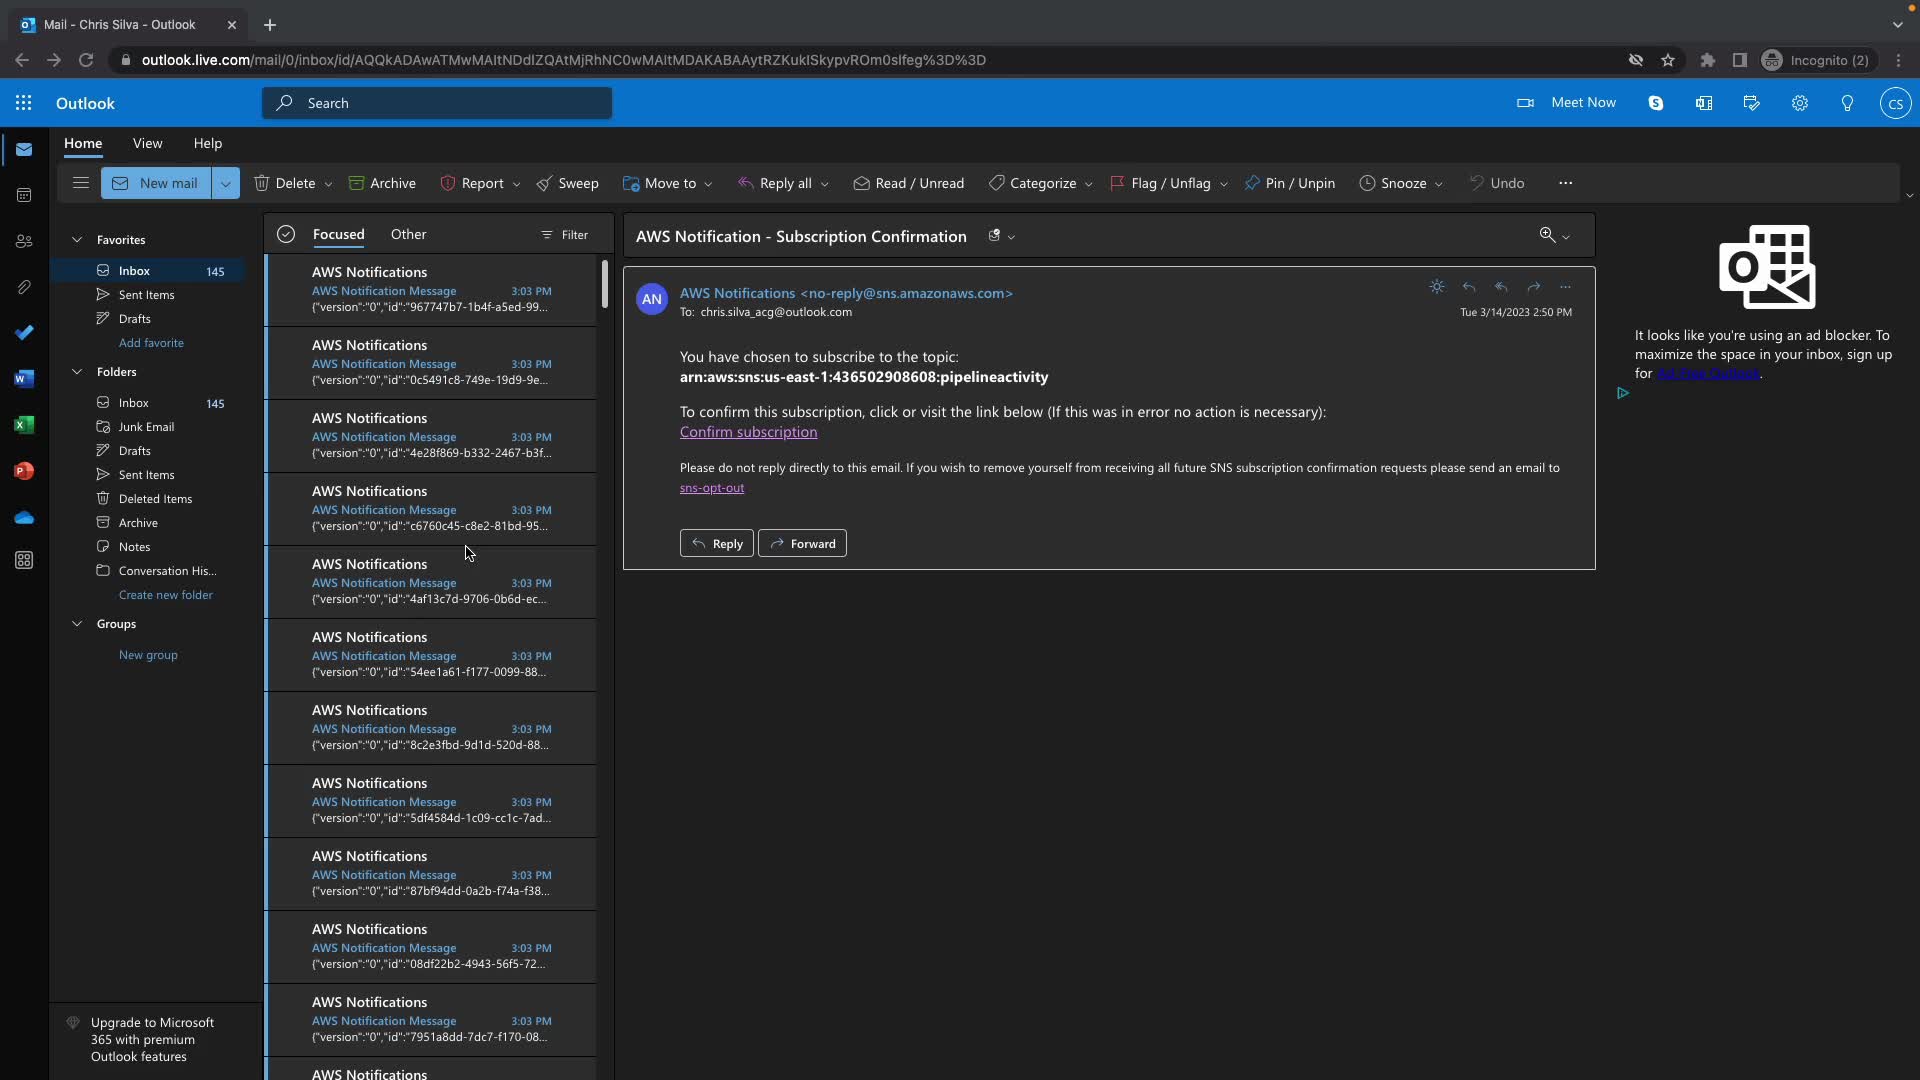Open the app launcher waffle icon
The image size is (1920, 1080).
(x=23, y=103)
